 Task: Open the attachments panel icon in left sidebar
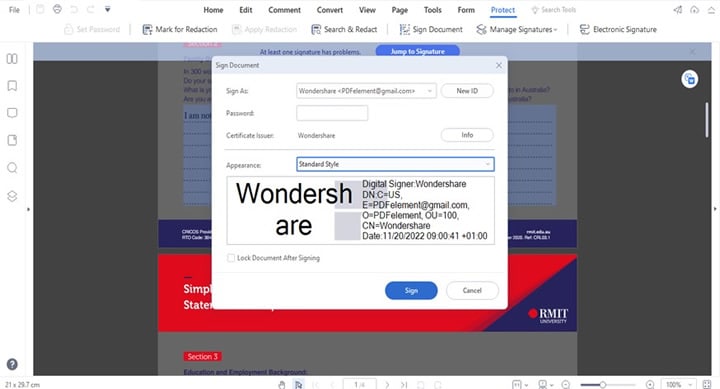(12, 140)
